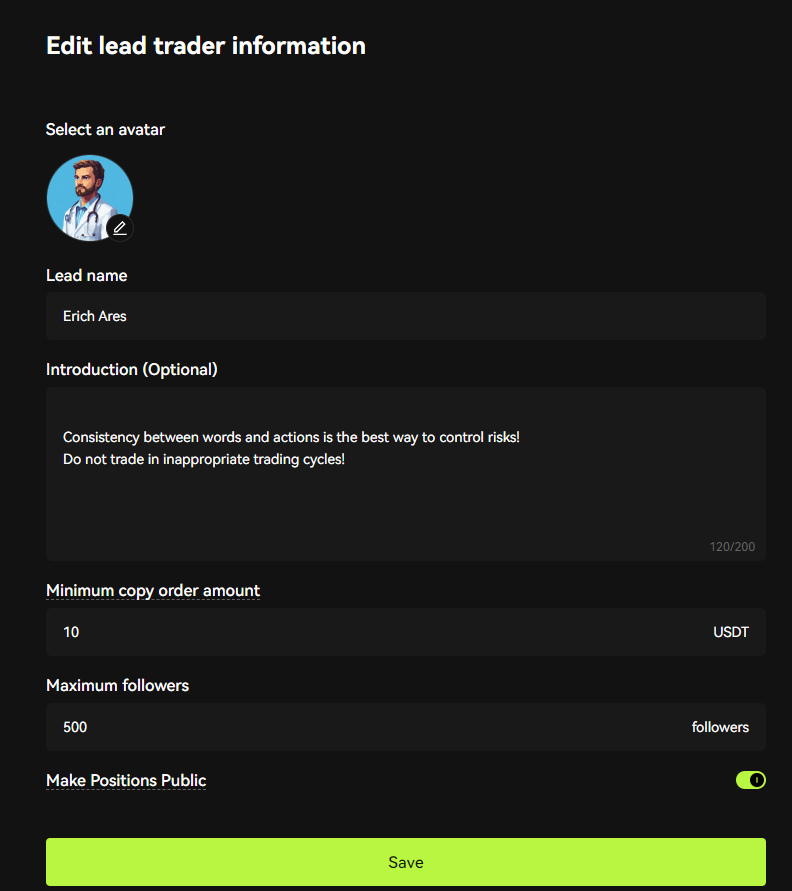Click the Maximum followers label
Viewport: 792px width, 891px height.
coord(118,685)
